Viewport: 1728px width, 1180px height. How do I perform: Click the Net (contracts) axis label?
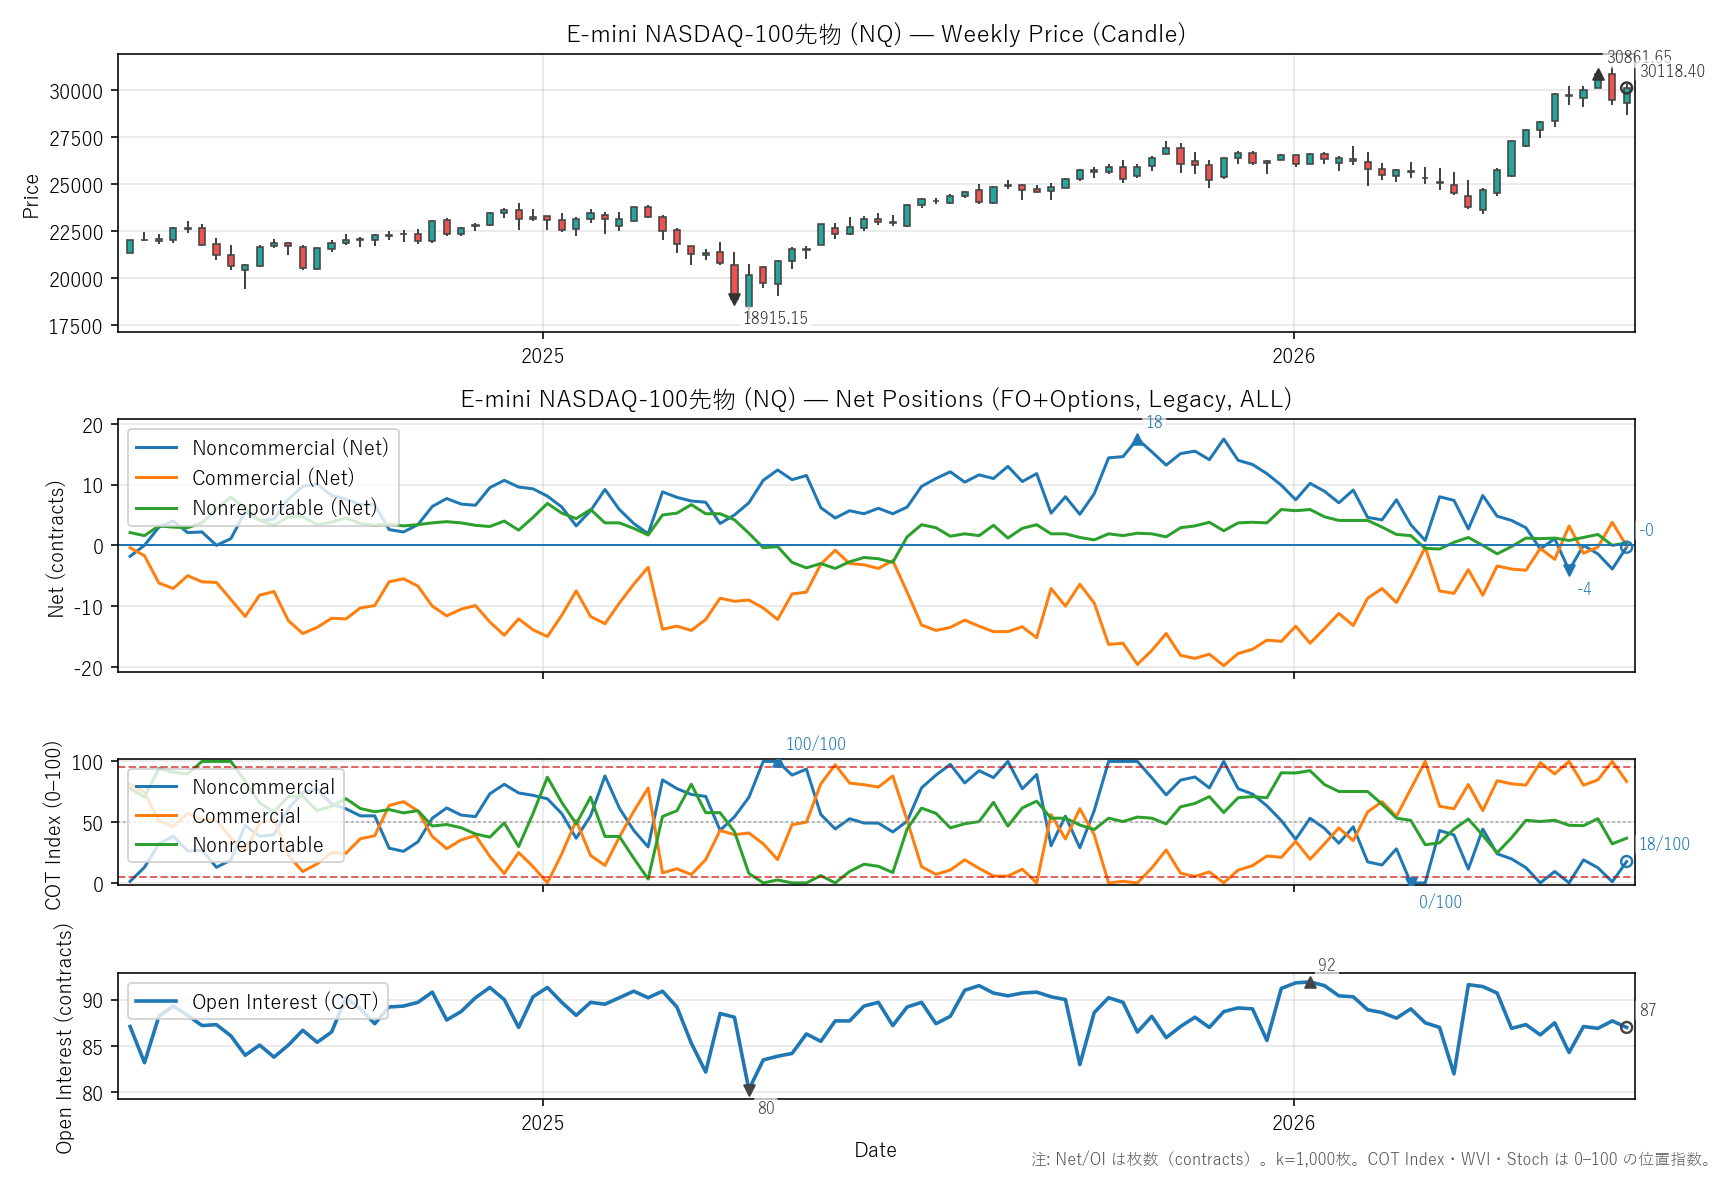56,549
